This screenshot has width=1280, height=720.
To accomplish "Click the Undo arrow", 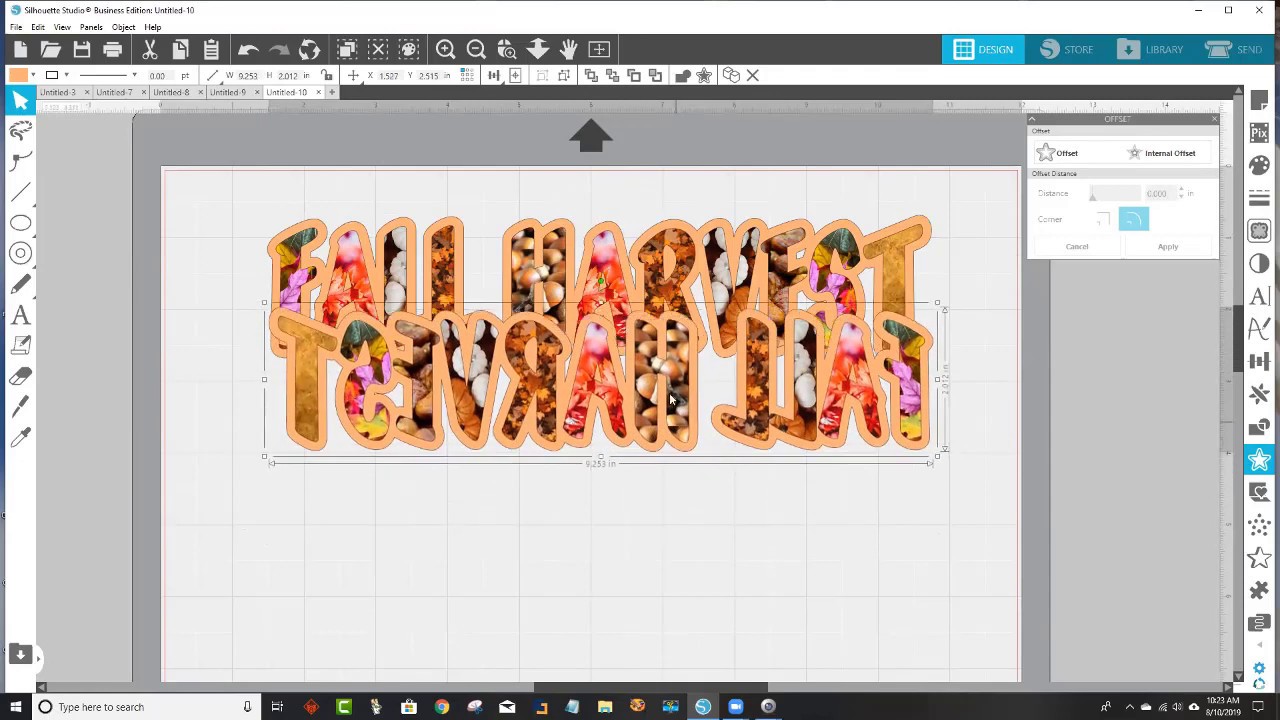I will [248, 49].
